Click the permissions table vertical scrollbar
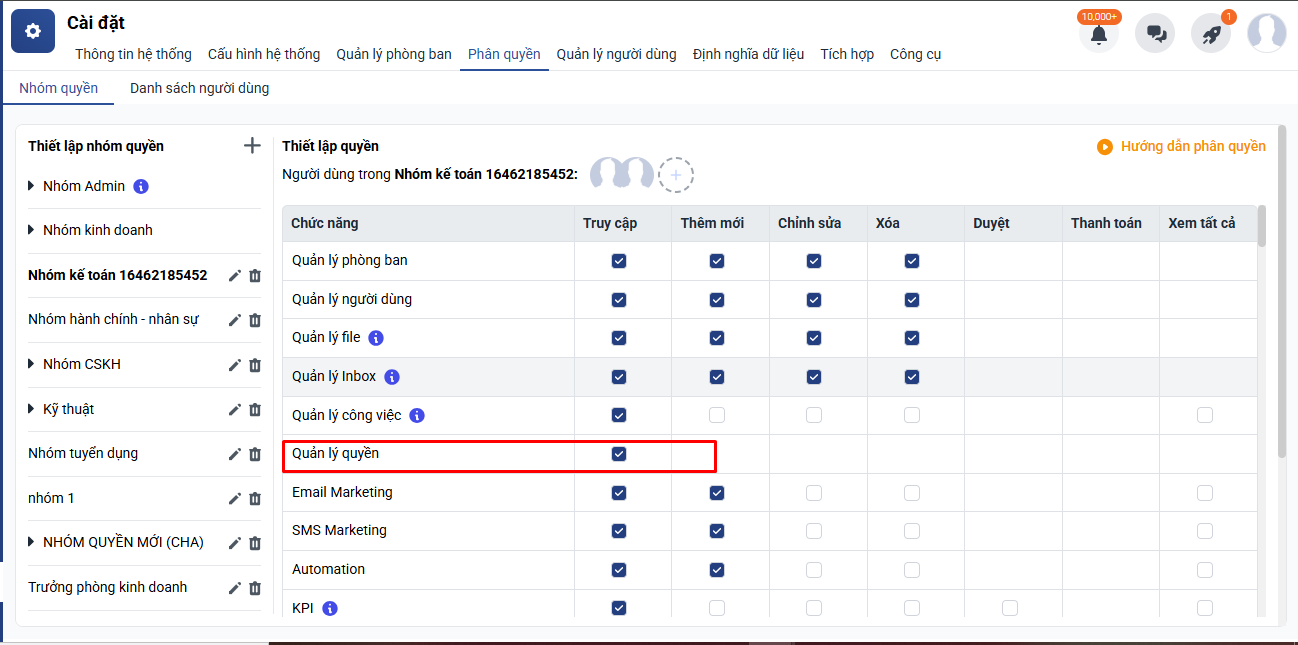 pos(1262,226)
